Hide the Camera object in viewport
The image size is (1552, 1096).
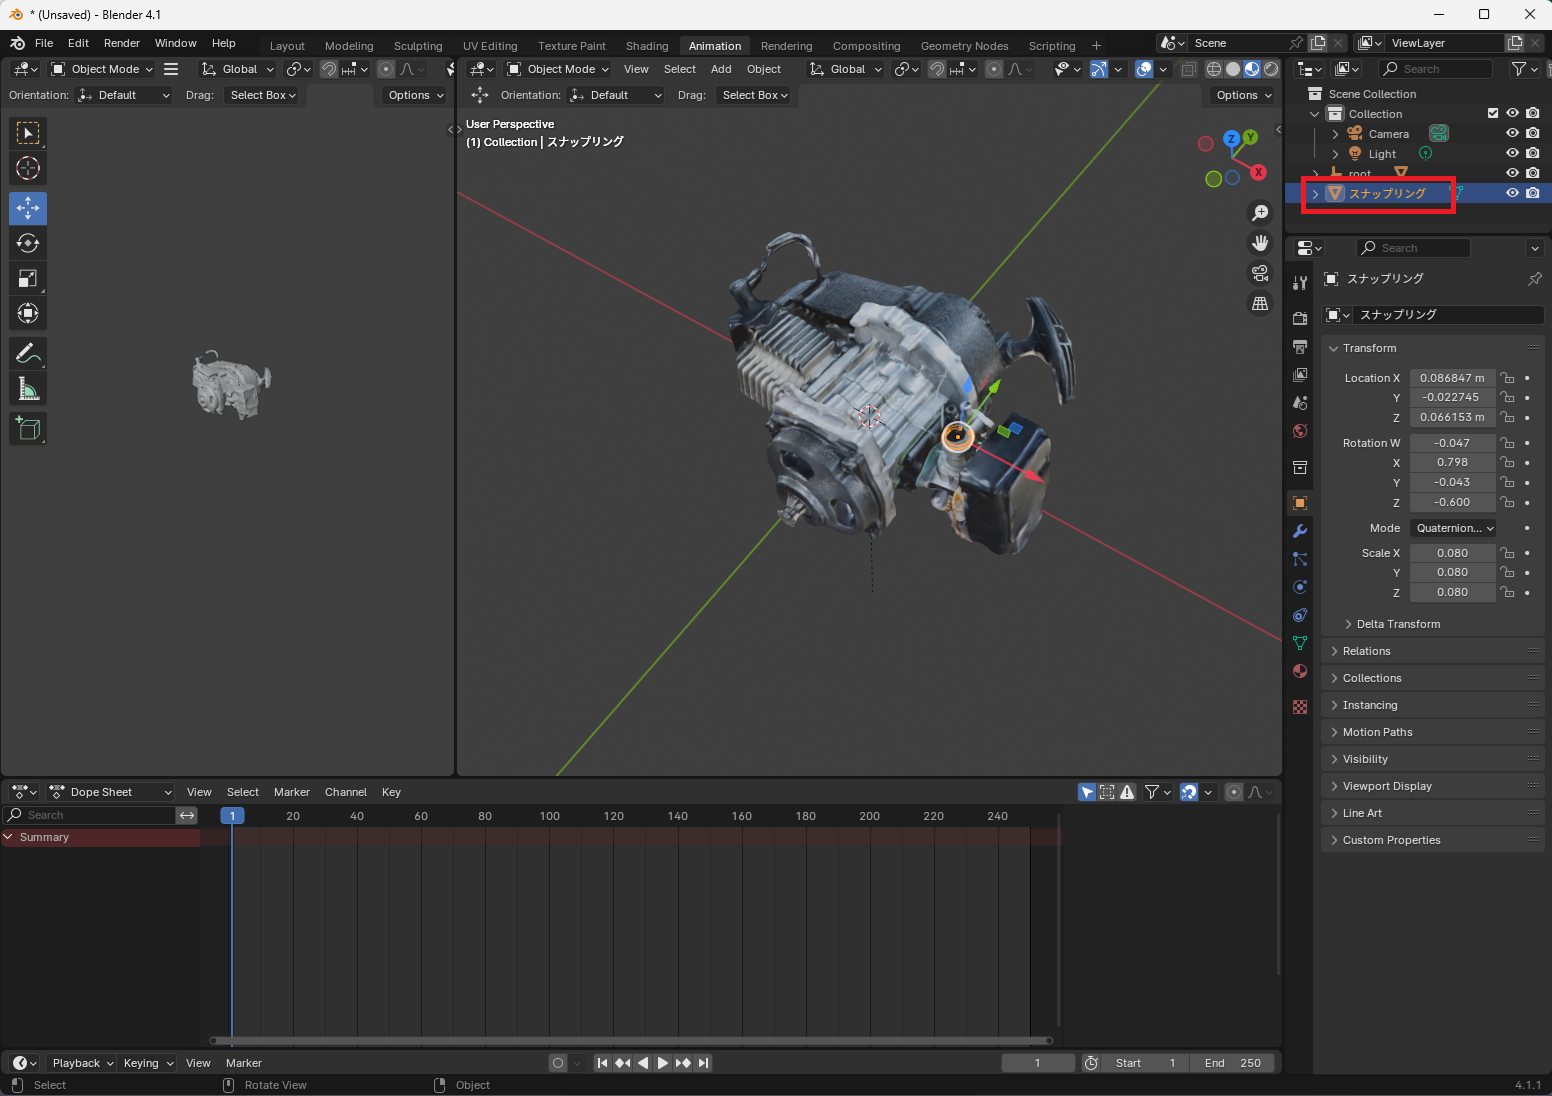pyautogui.click(x=1512, y=133)
